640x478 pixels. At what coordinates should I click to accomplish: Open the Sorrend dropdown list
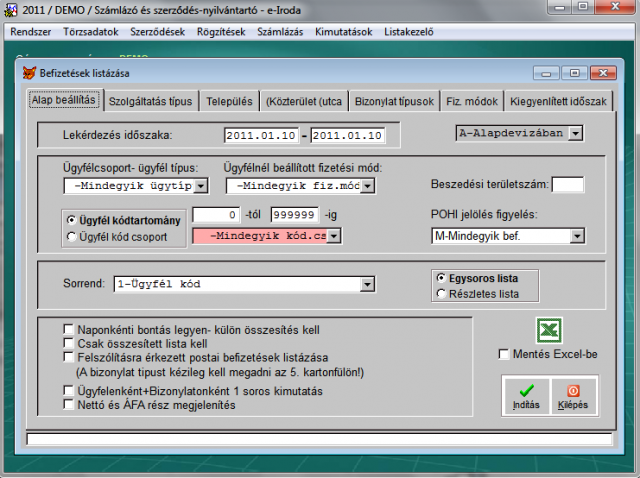click(x=365, y=285)
